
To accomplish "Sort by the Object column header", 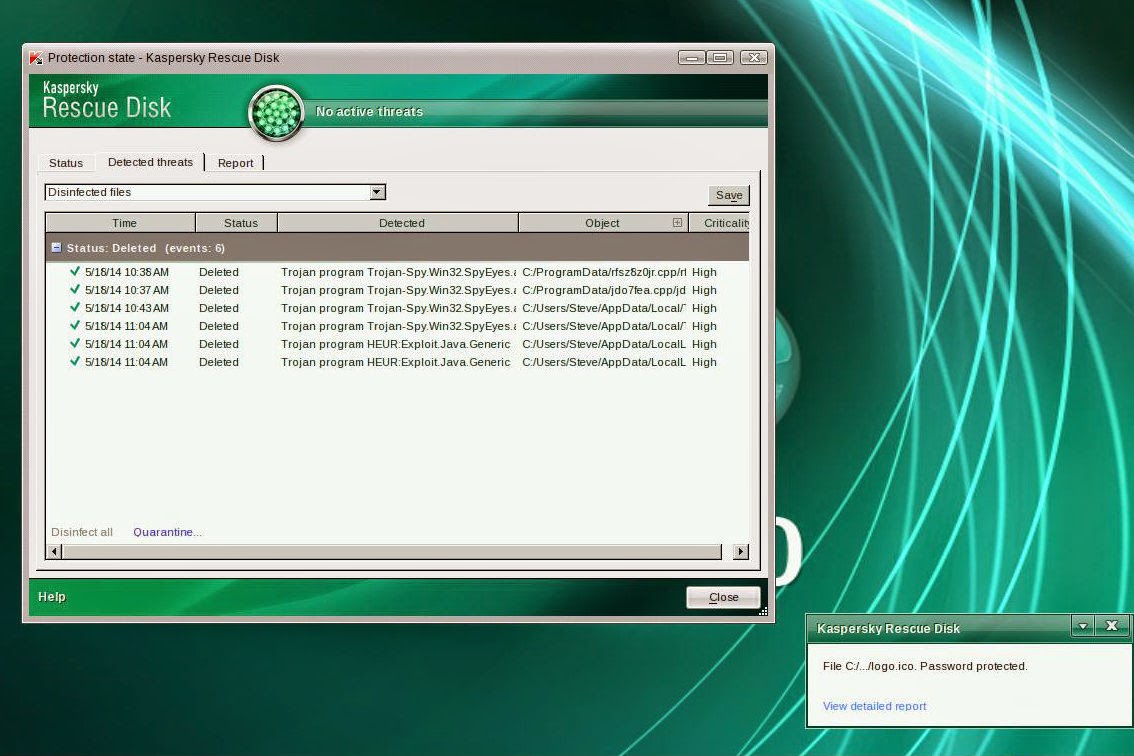I will click(602, 223).
